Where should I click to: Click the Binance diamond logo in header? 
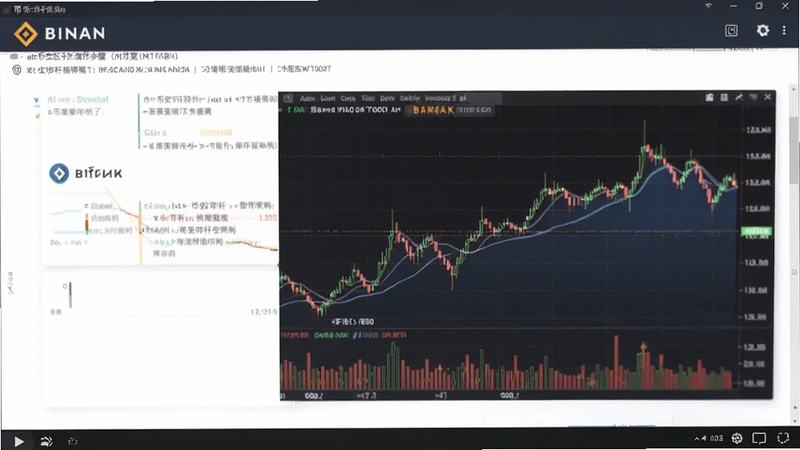click(x=26, y=34)
